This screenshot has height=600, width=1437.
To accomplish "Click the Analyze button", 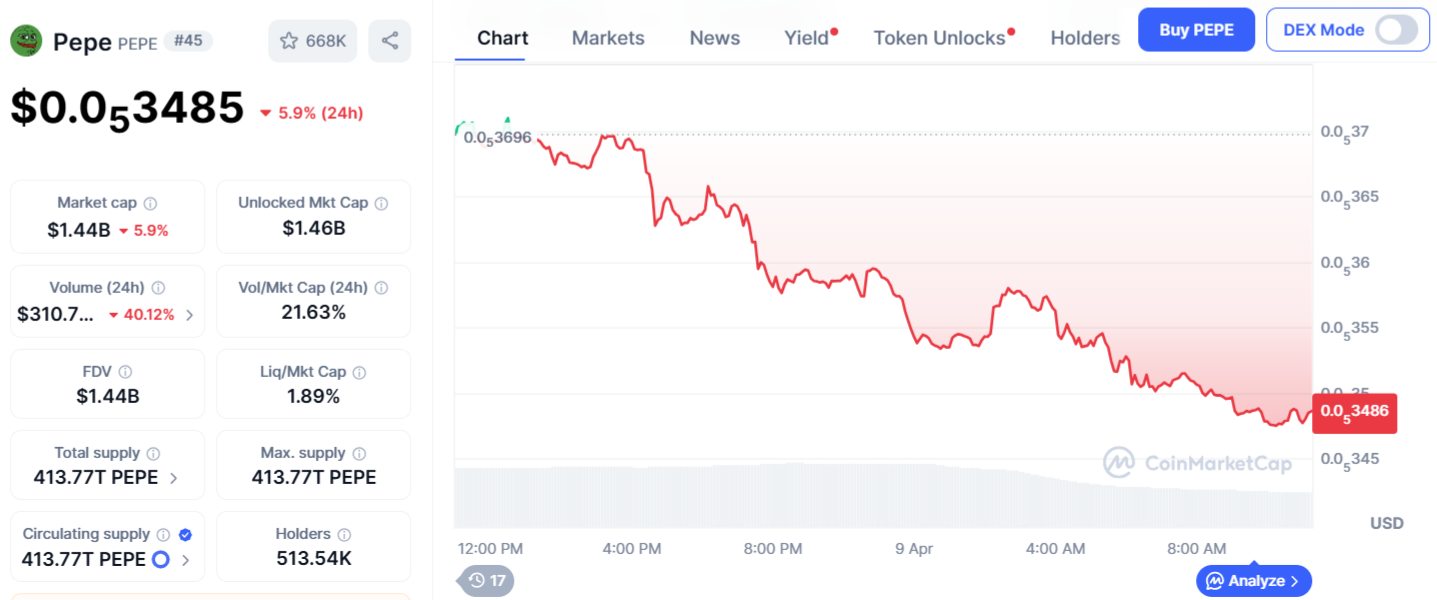I will pyautogui.click(x=1253, y=580).
